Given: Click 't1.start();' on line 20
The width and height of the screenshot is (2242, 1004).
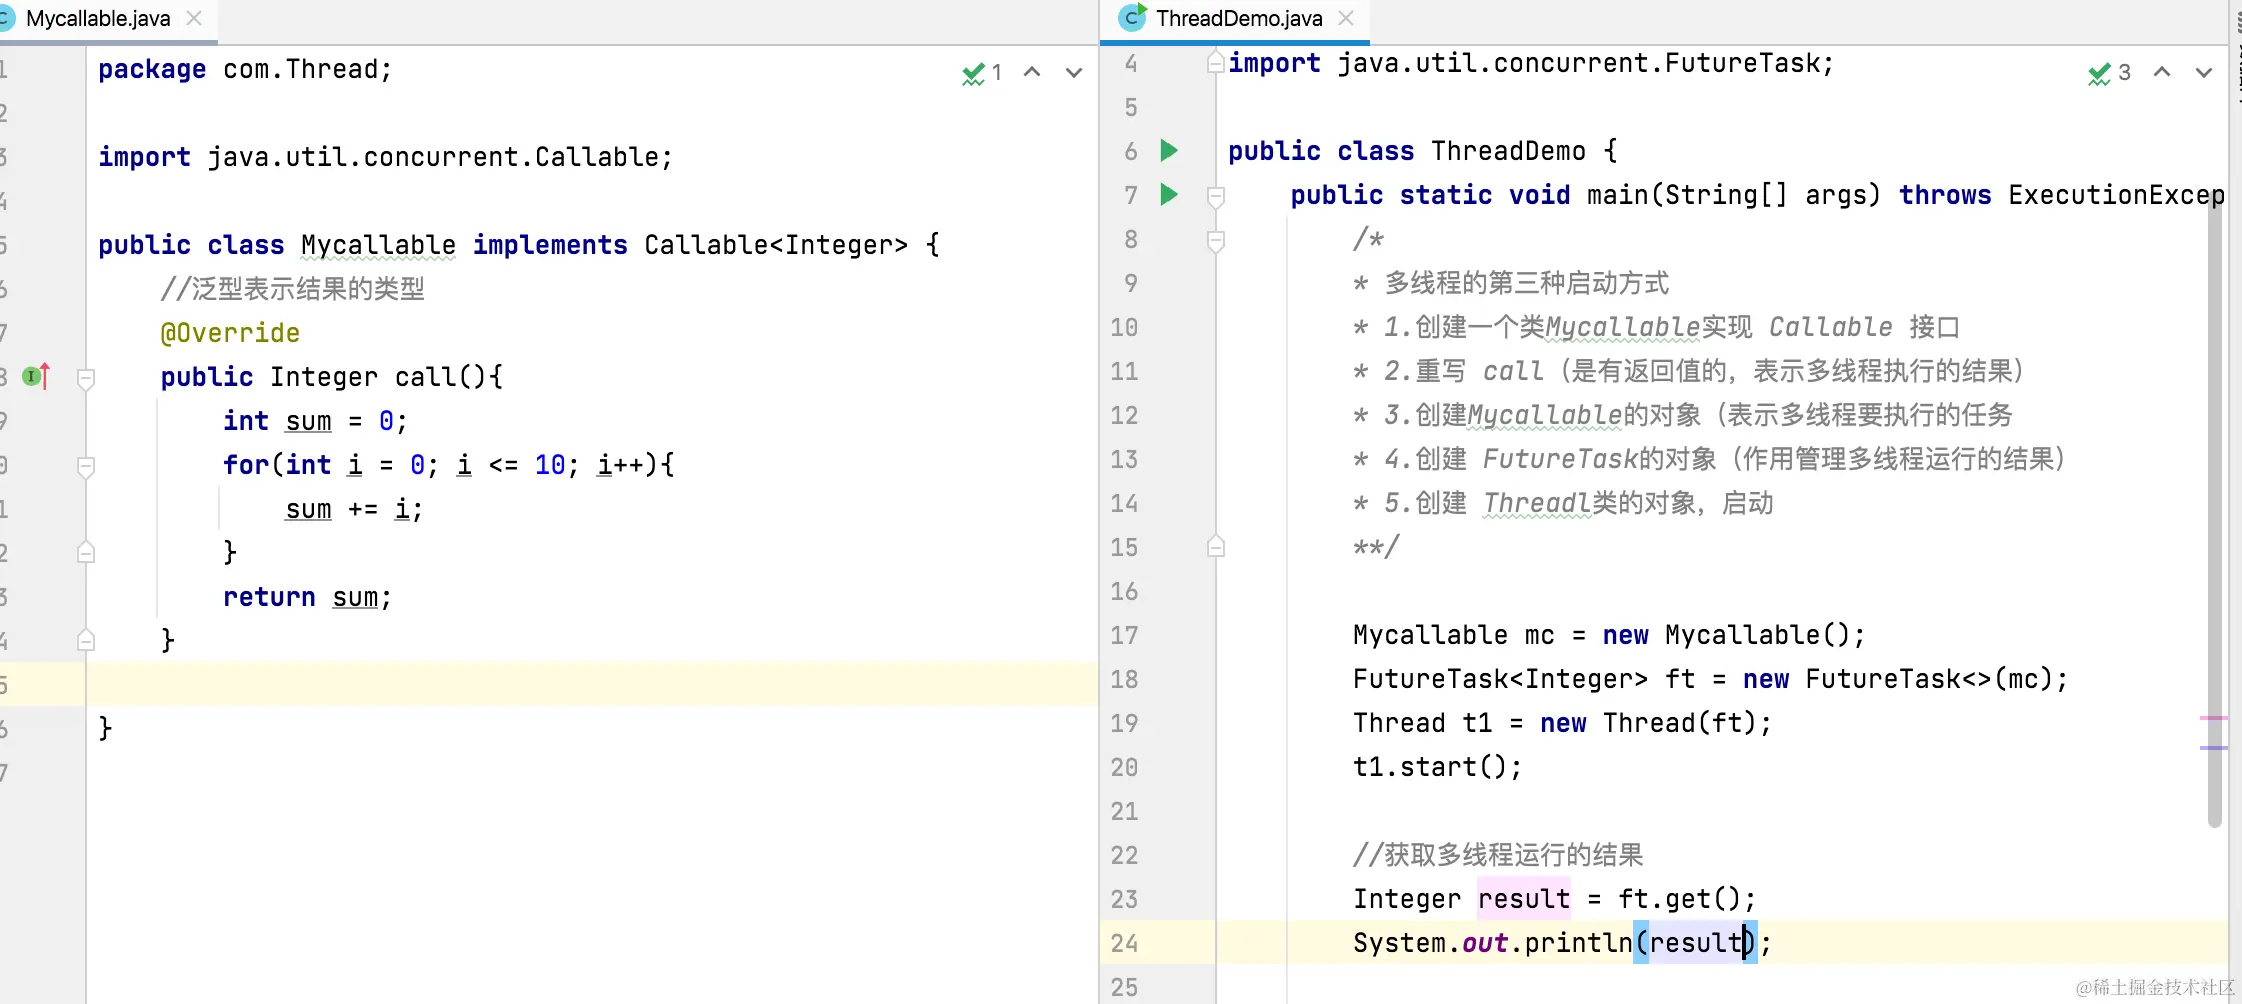Looking at the screenshot, I should point(1437,767).
